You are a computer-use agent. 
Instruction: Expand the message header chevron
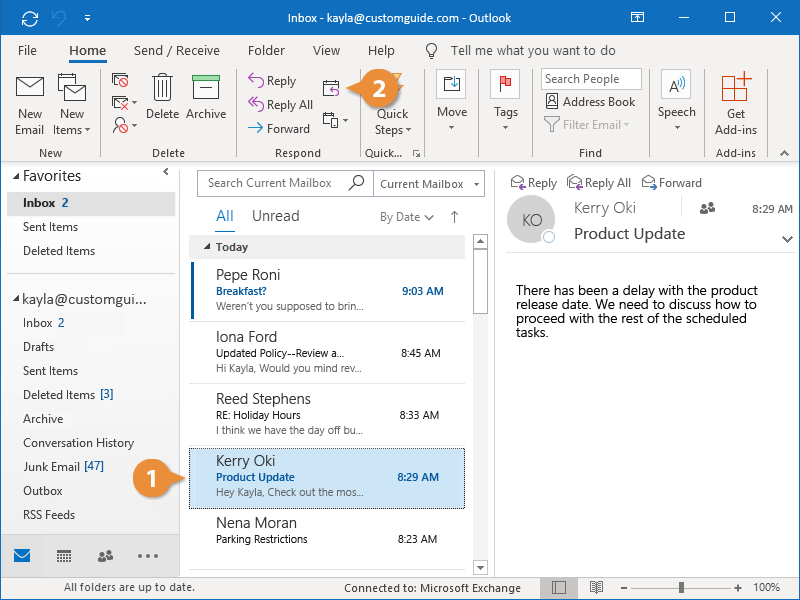787,239
